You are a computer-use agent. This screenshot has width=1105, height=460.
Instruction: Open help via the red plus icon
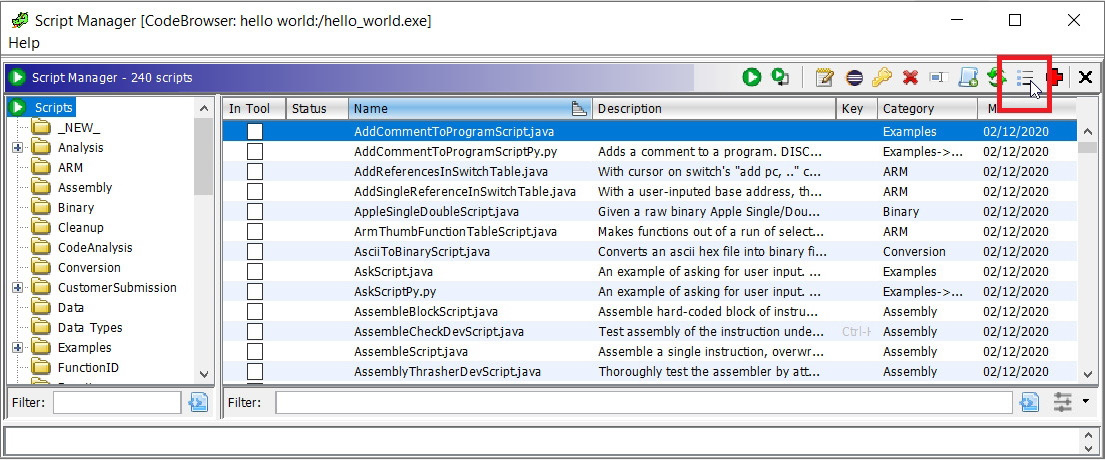click(x=1056, y=77)
